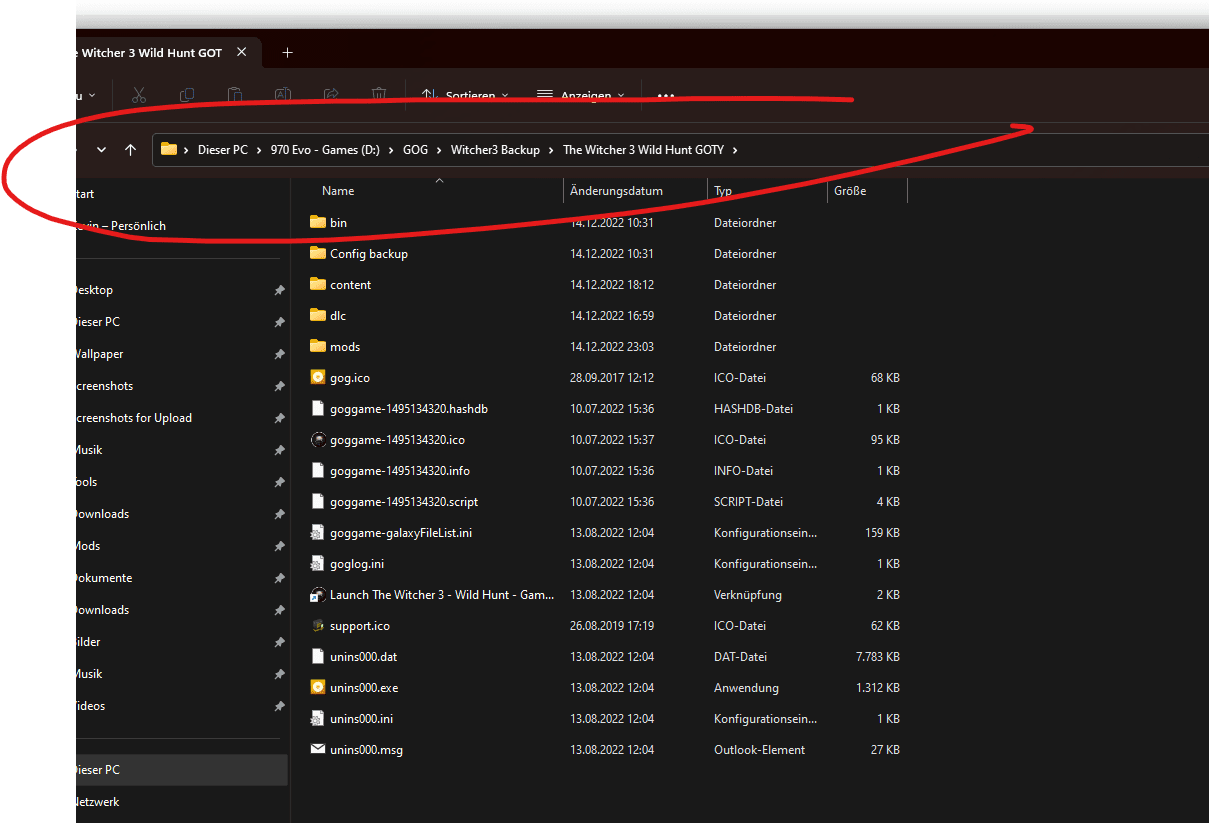Sort by the Typ column header

click(x=723, y=191)
